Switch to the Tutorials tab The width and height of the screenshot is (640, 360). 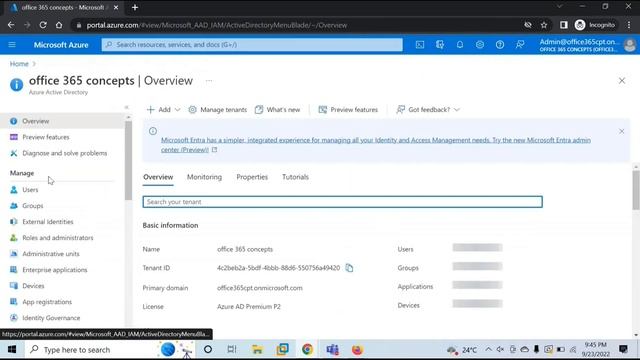click(x=295, y=177)
